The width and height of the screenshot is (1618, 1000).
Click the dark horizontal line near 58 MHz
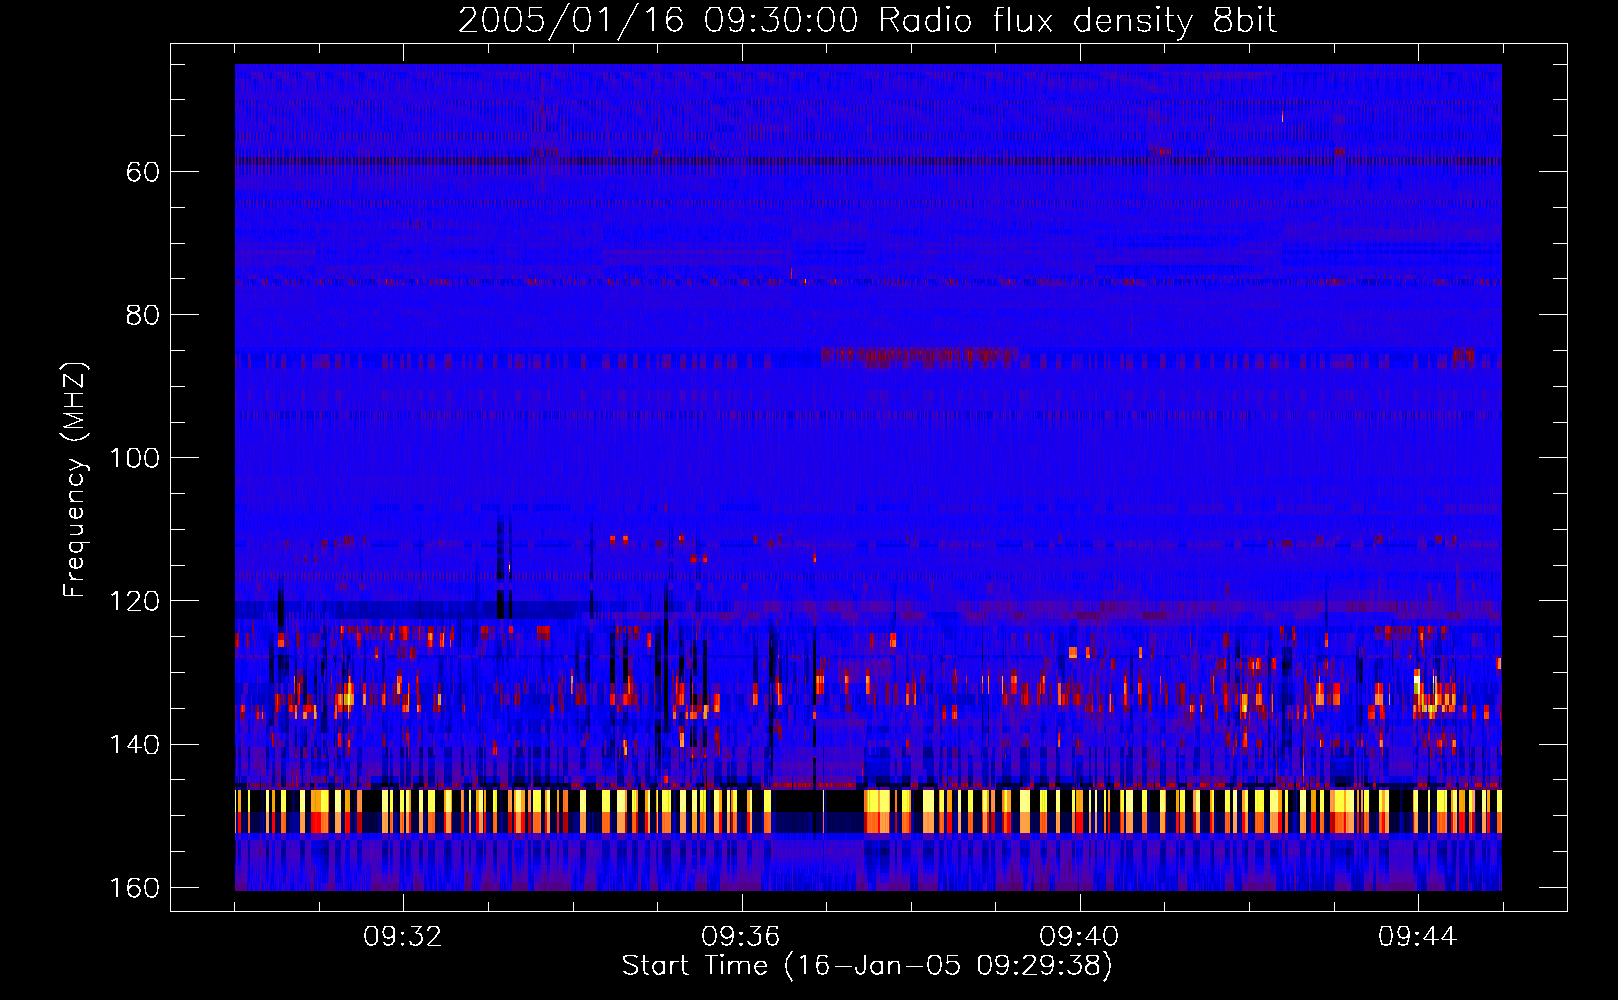tap(868, 160)
